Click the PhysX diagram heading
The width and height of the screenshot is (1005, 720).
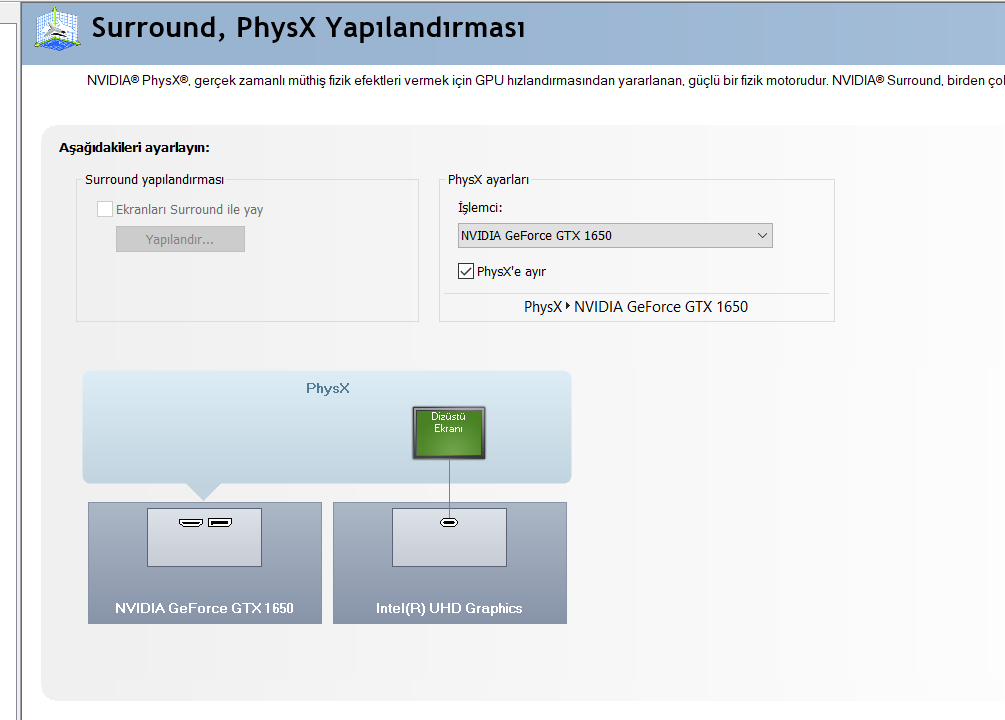pyautogui.click(x=328, y=389)
